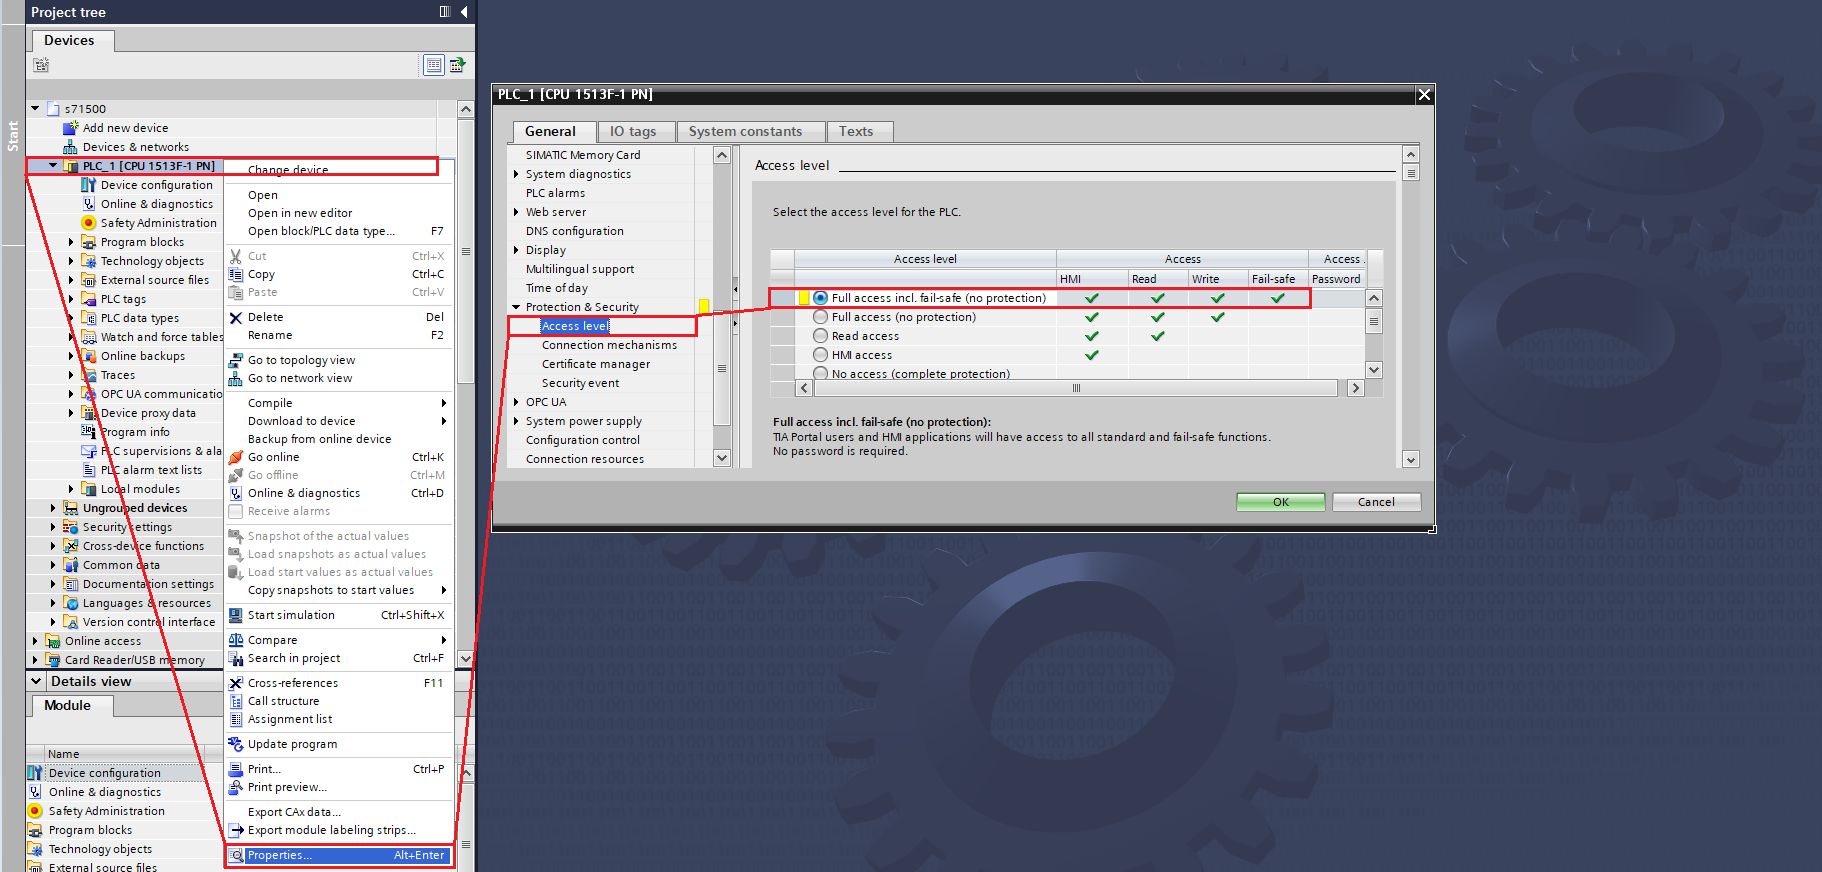Click the Call structure icon
The image size is (1822, 872).
pyautogui.click(x=236, y=701)
